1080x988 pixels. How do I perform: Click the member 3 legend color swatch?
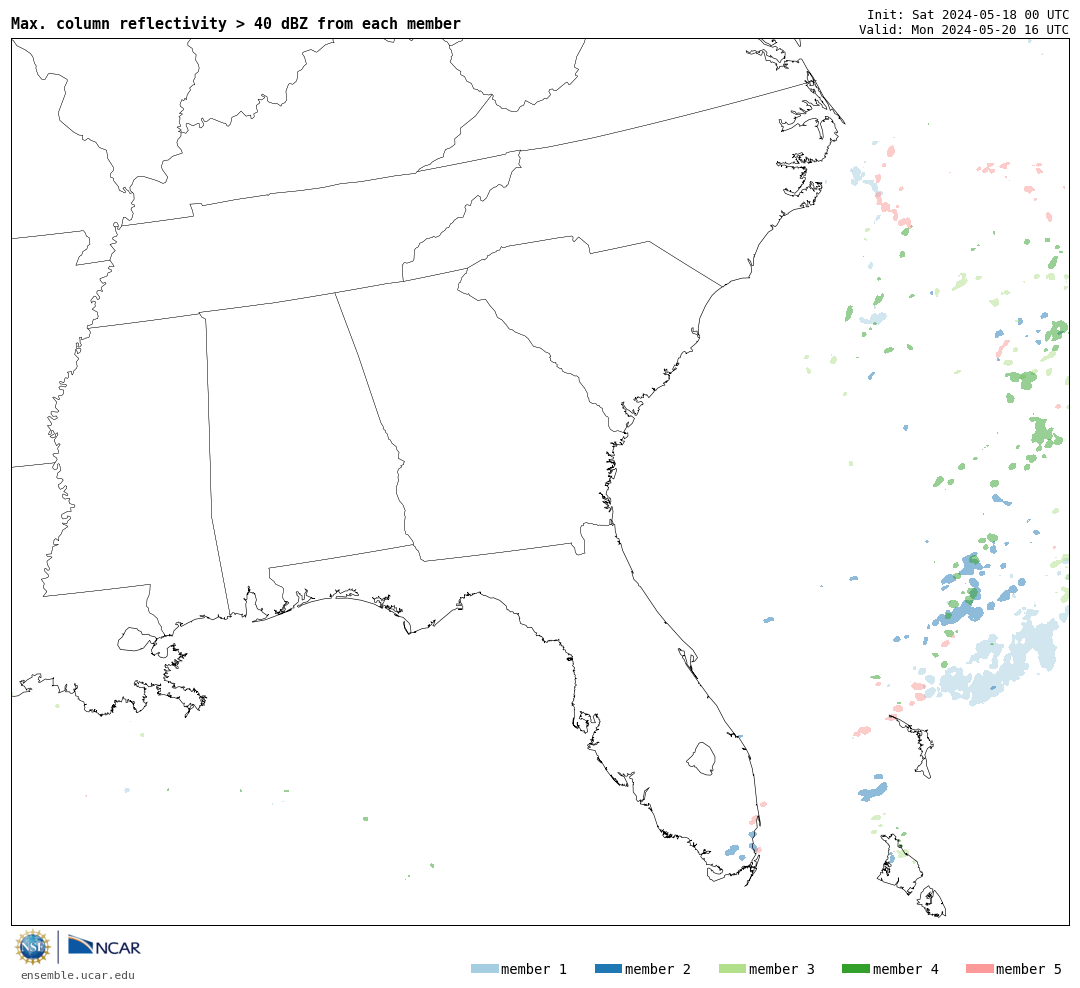tap(732, 969)
